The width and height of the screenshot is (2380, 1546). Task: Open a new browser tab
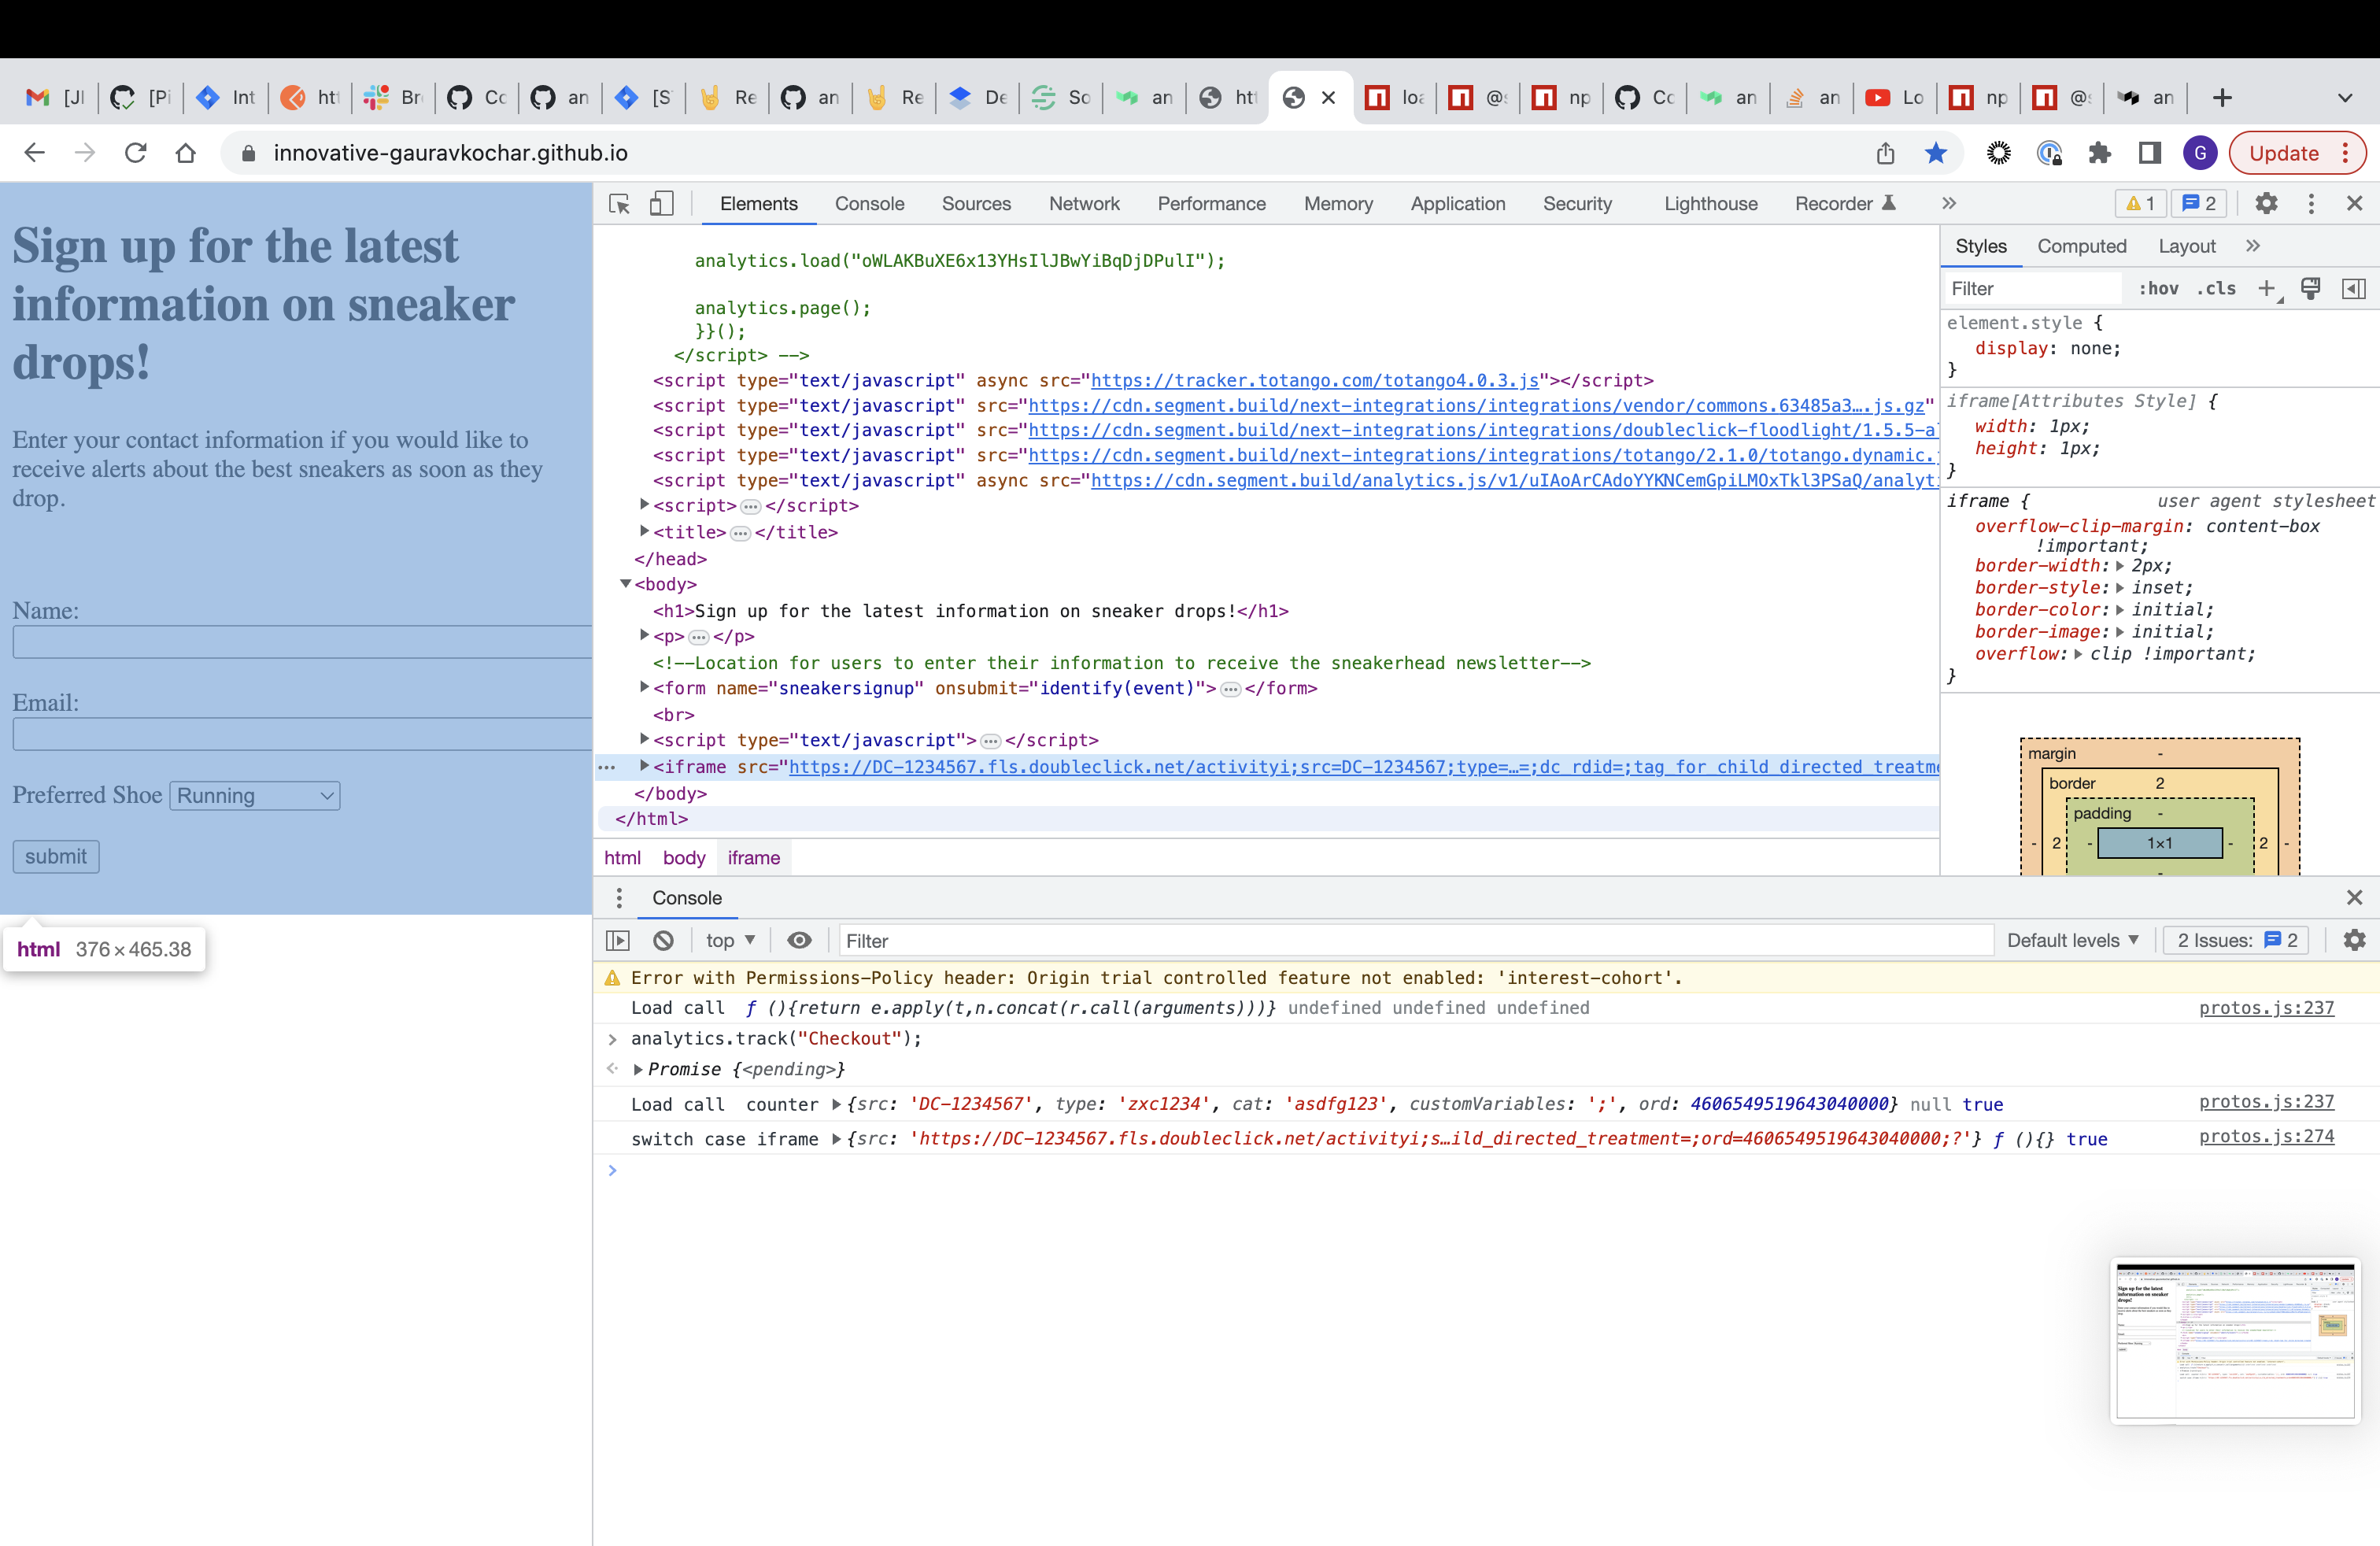(x=2222, y=98)
